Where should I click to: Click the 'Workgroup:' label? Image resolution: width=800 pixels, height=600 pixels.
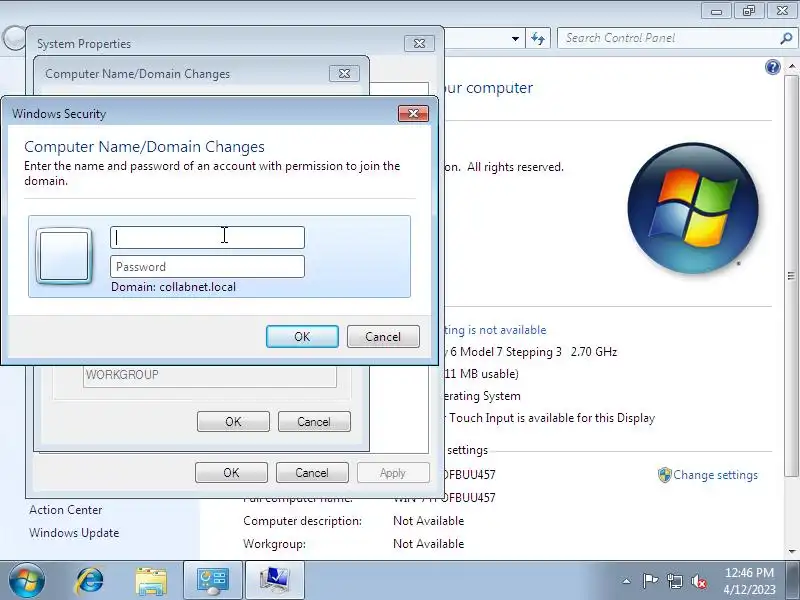[274, 544]
